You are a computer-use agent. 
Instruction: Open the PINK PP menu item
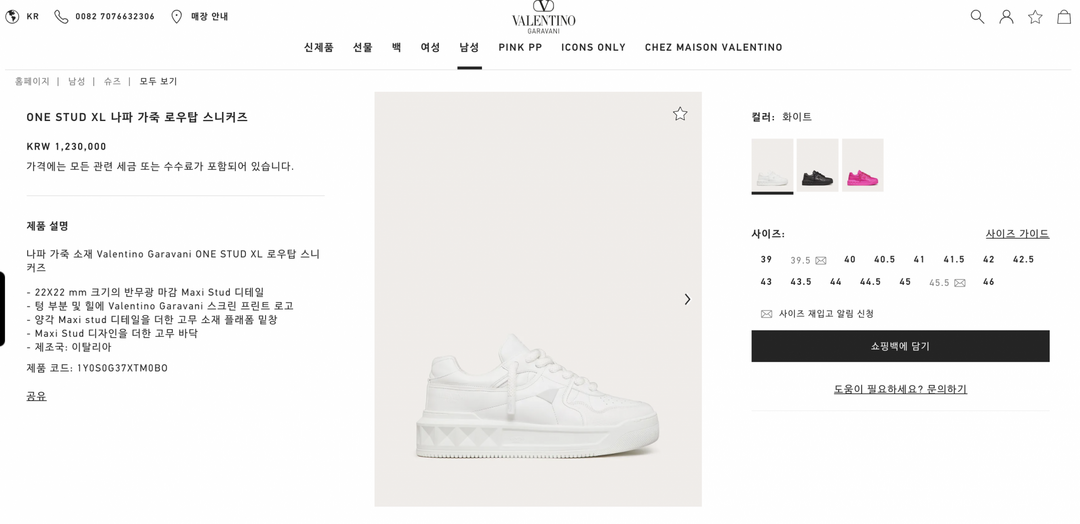click(520, 48)
